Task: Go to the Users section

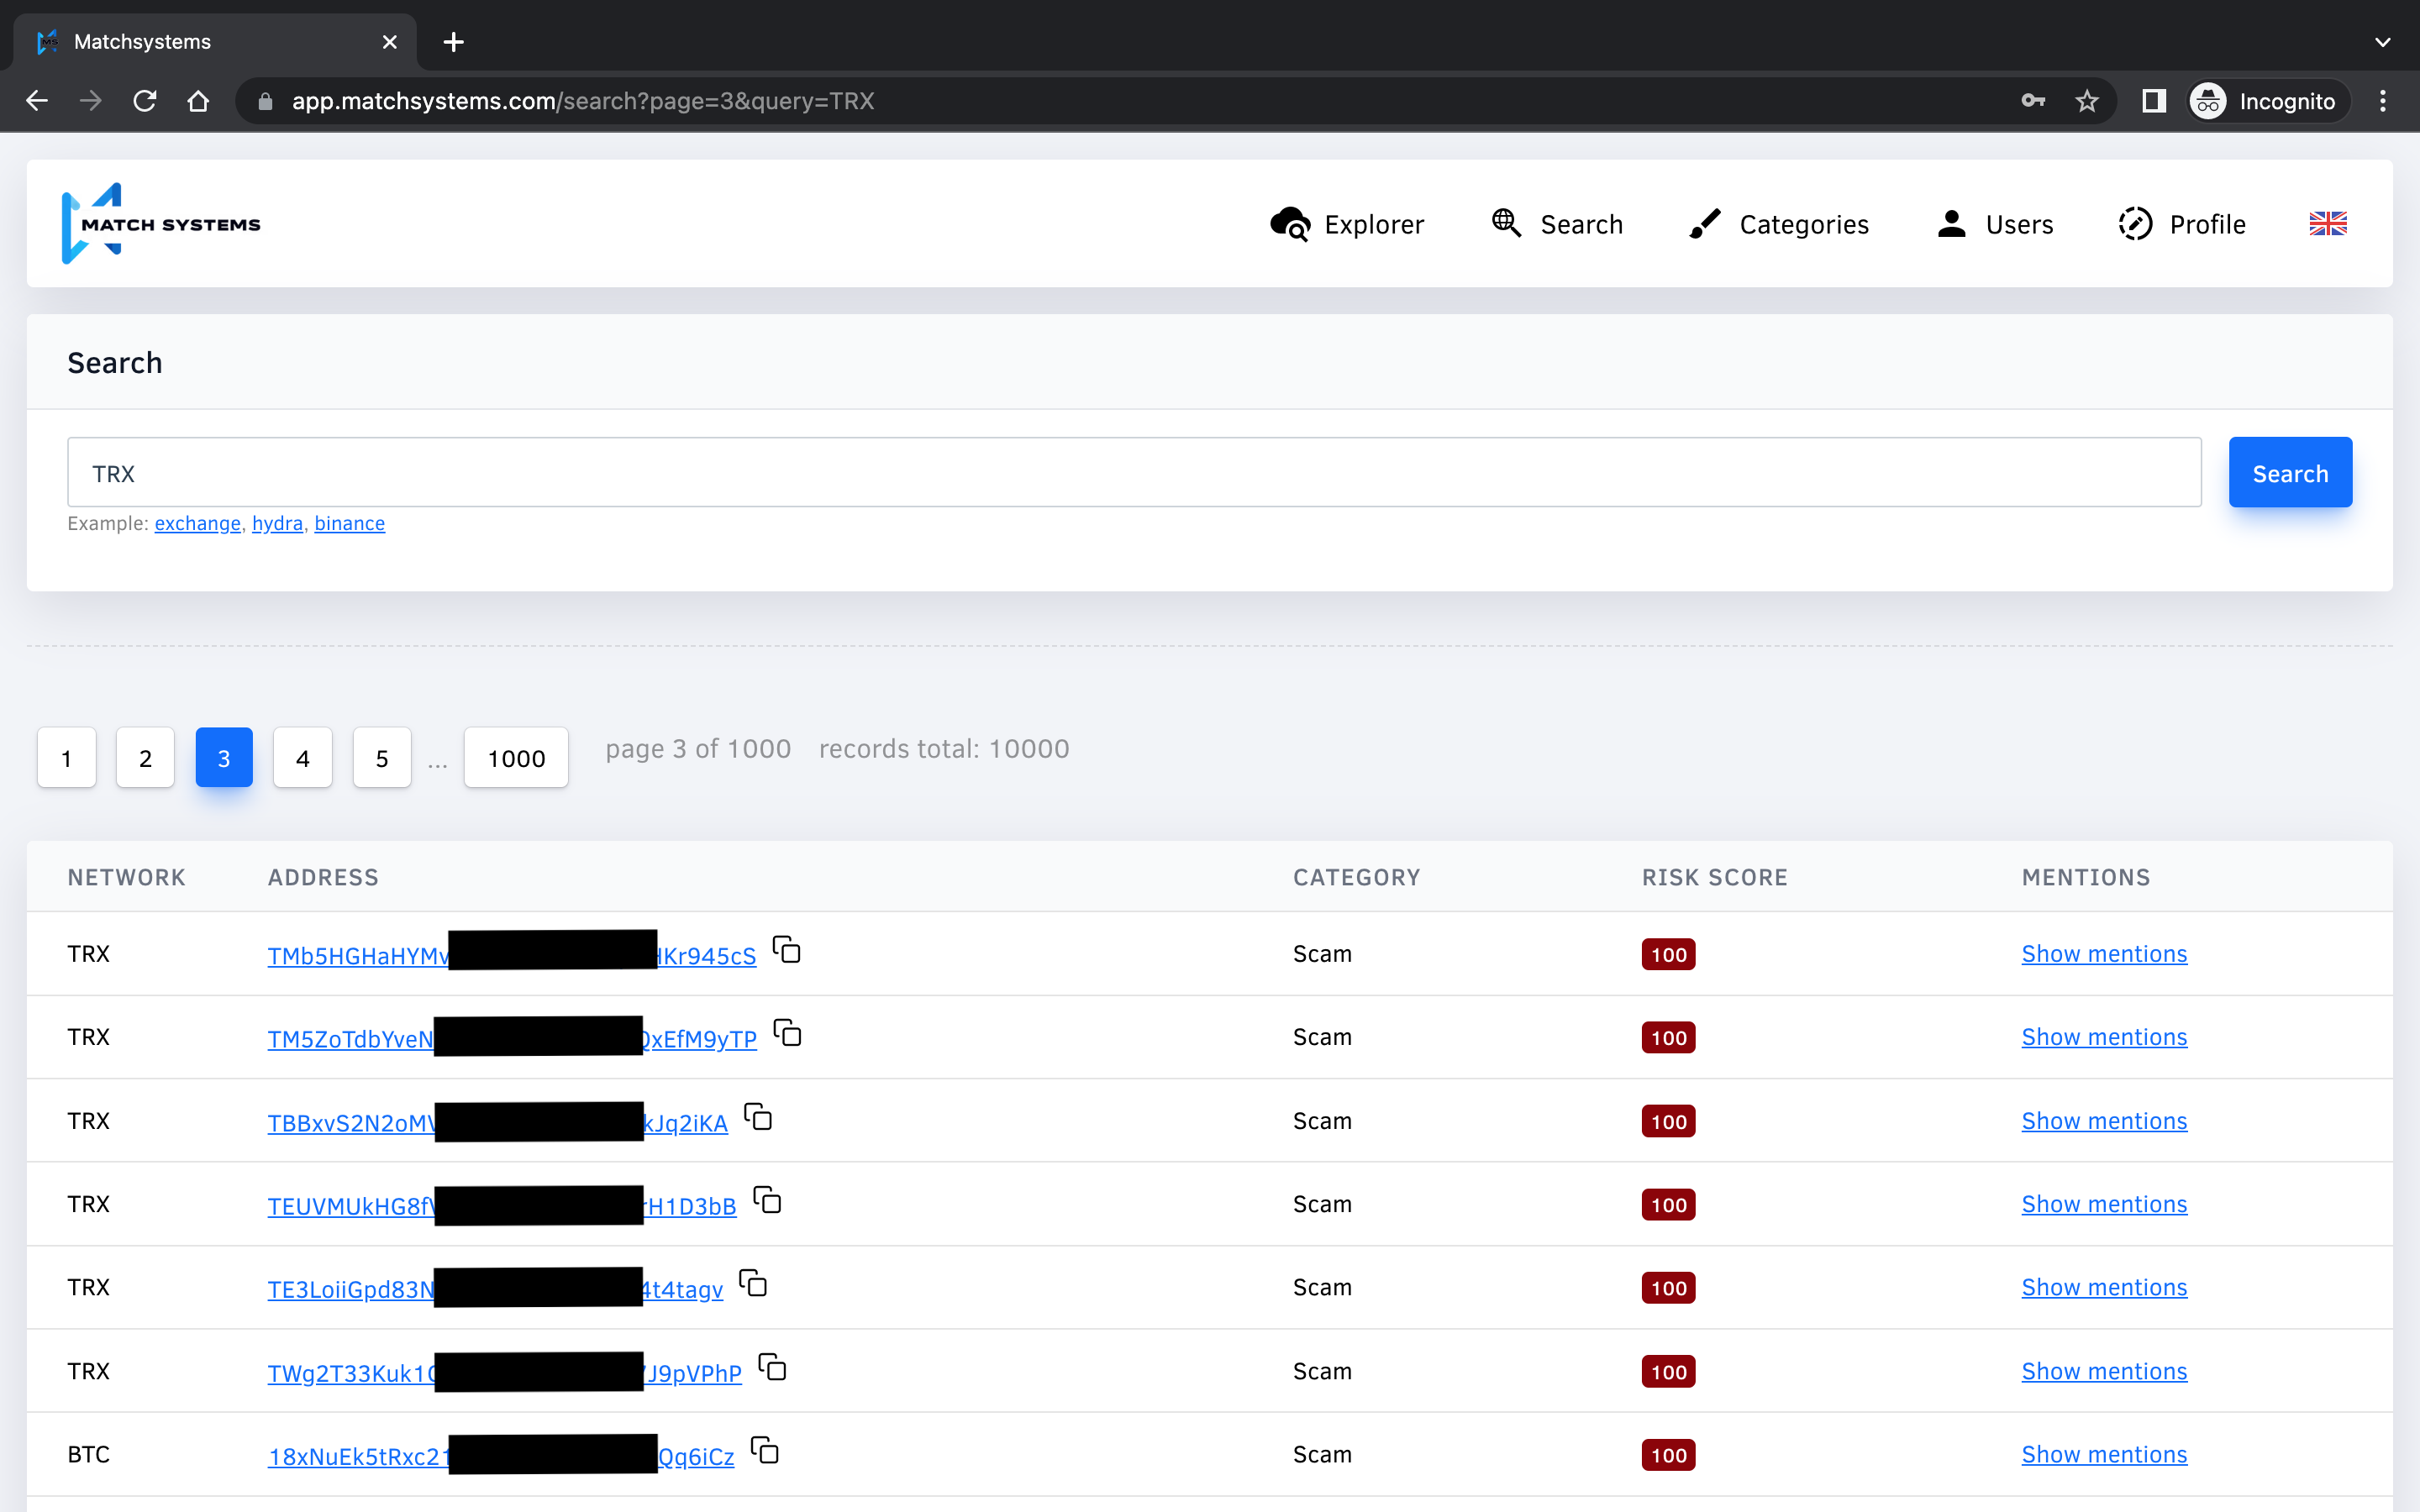Action: pos(1994,224)
